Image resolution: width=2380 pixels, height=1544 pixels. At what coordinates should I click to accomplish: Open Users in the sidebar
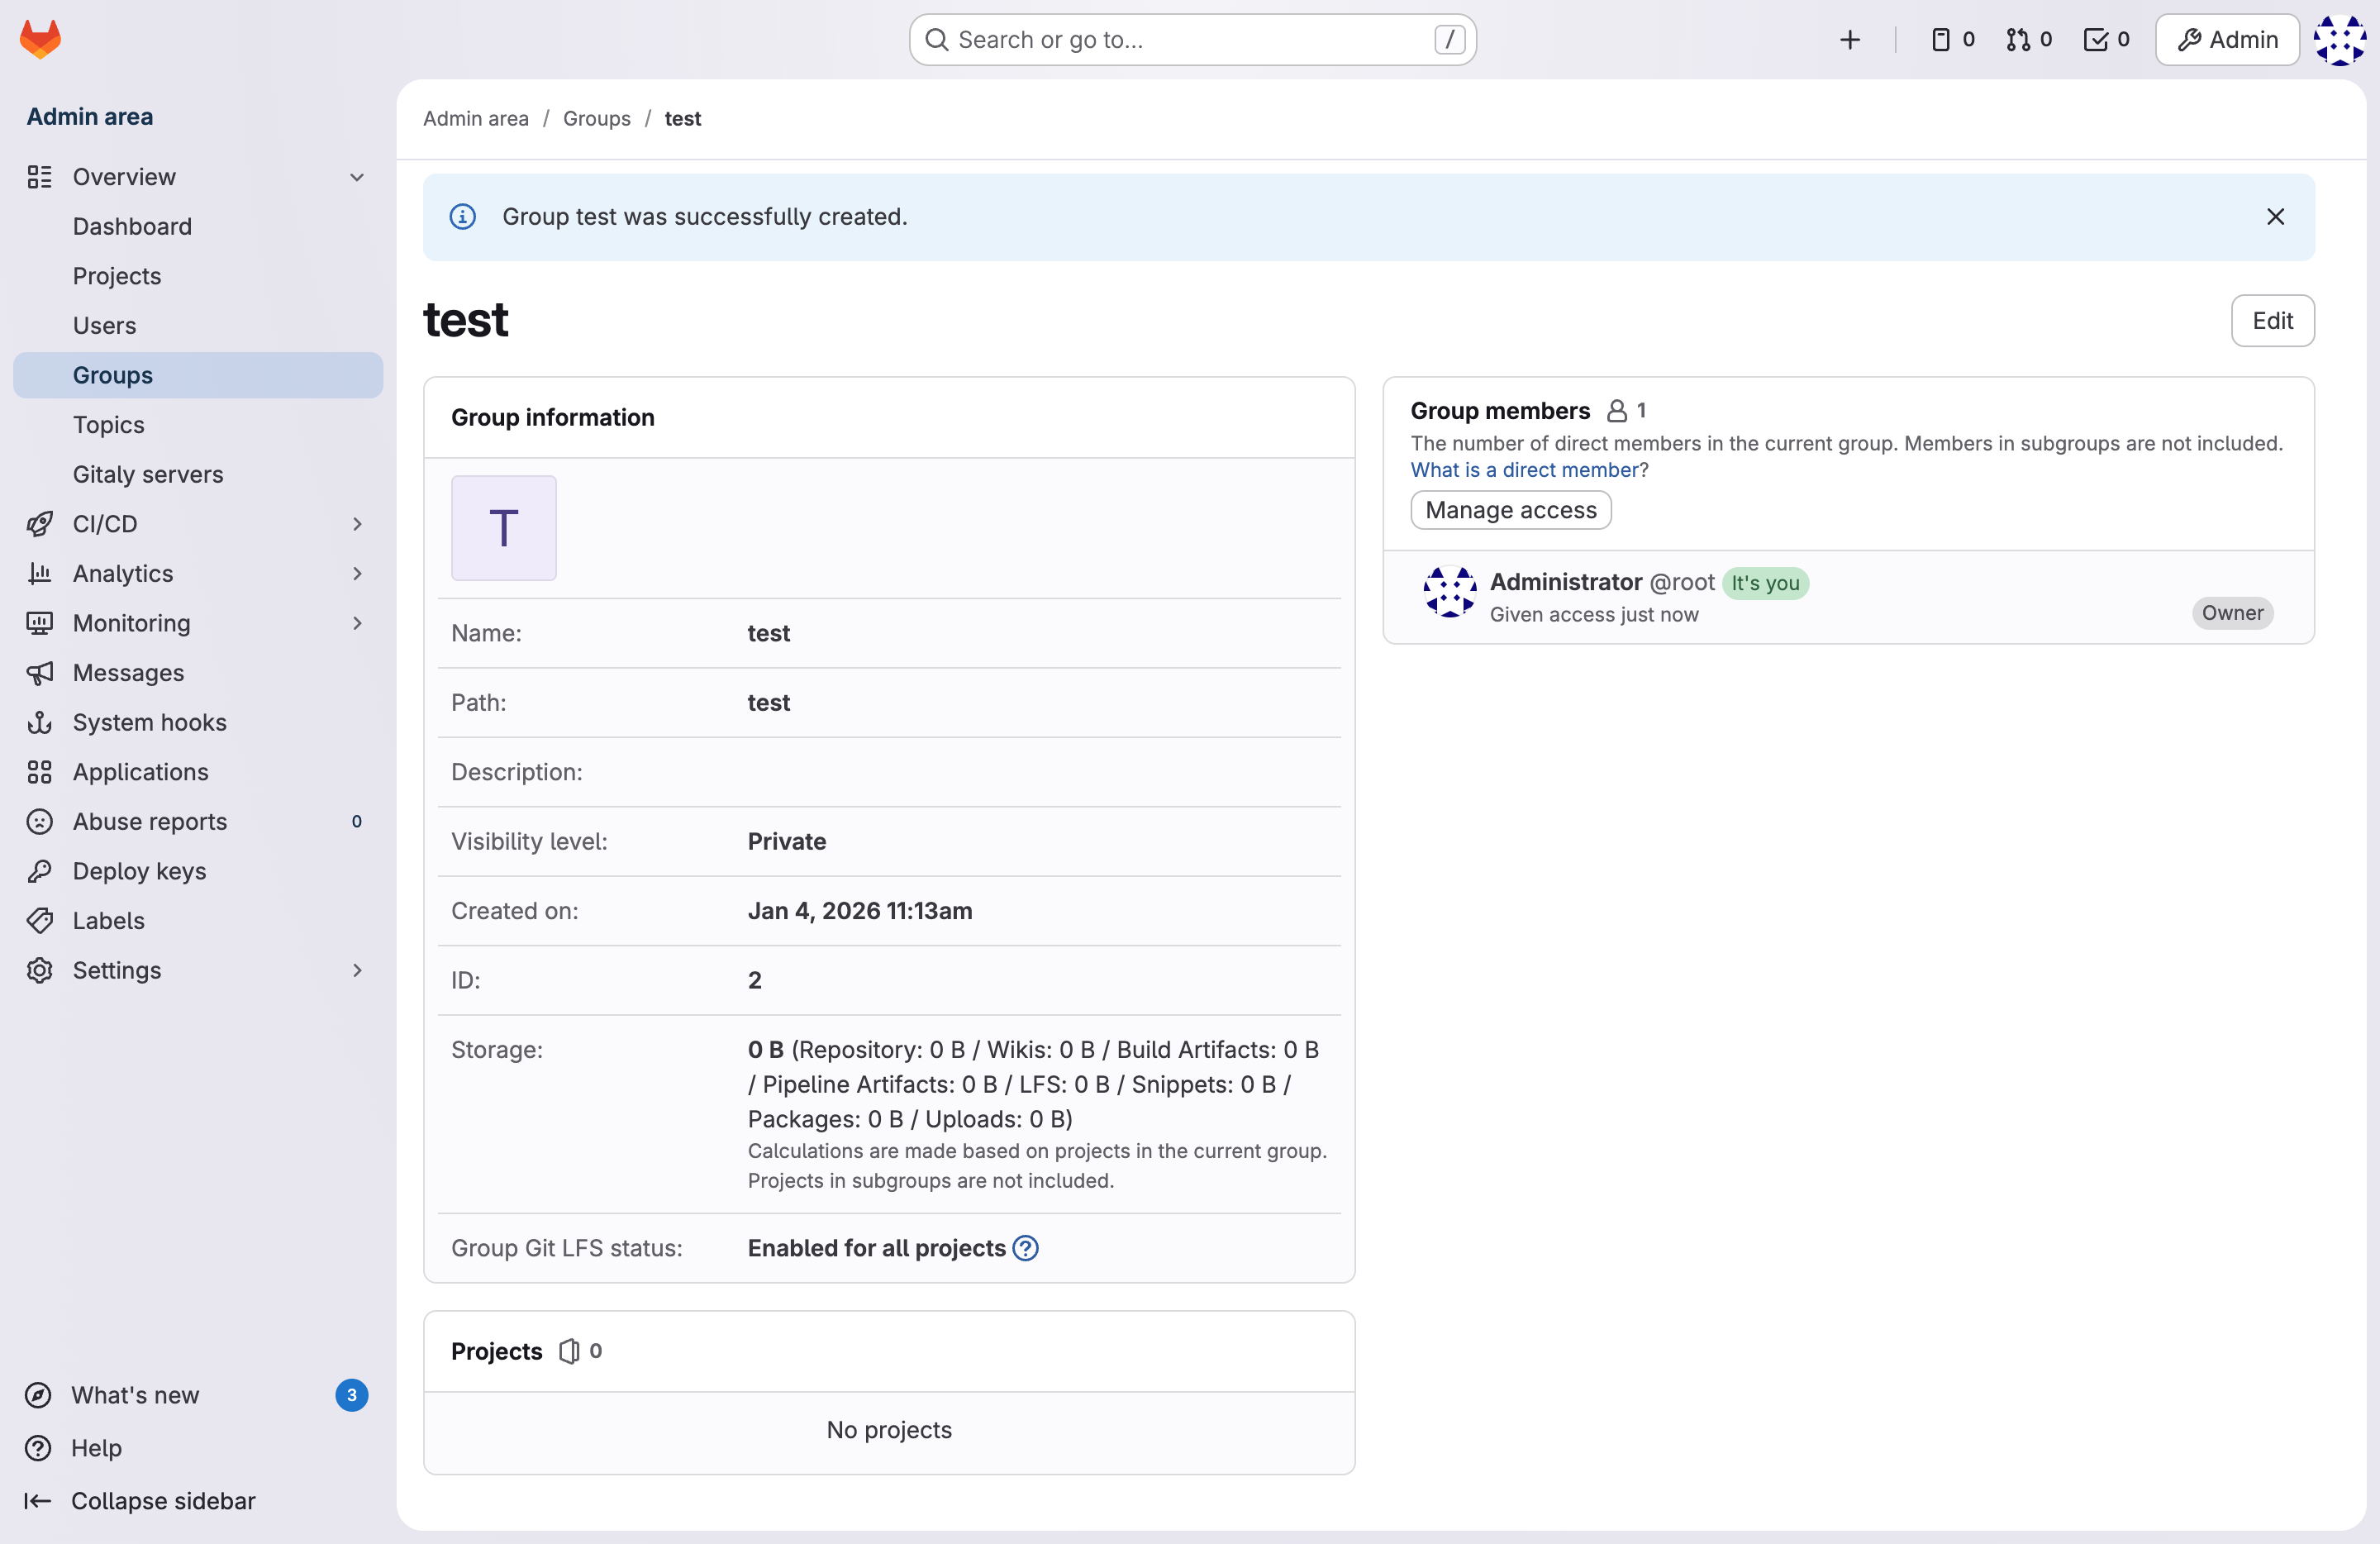tap(104, 326)
